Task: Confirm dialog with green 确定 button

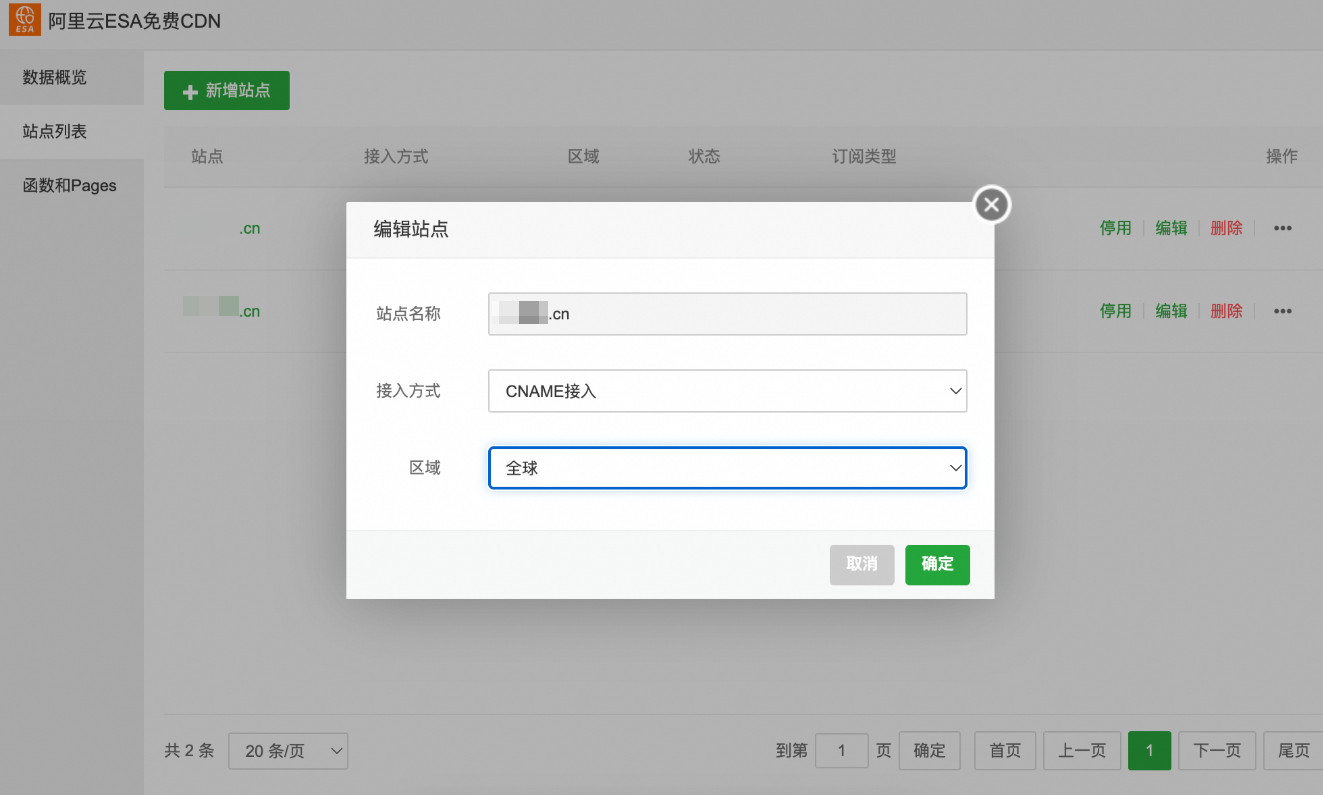Action: pos(938,564)
